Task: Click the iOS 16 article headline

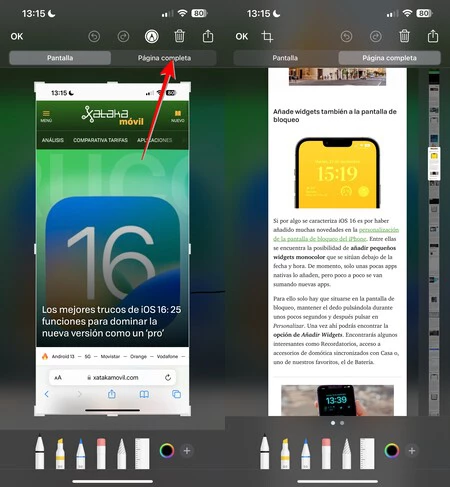Action: (x=111, y=321)
